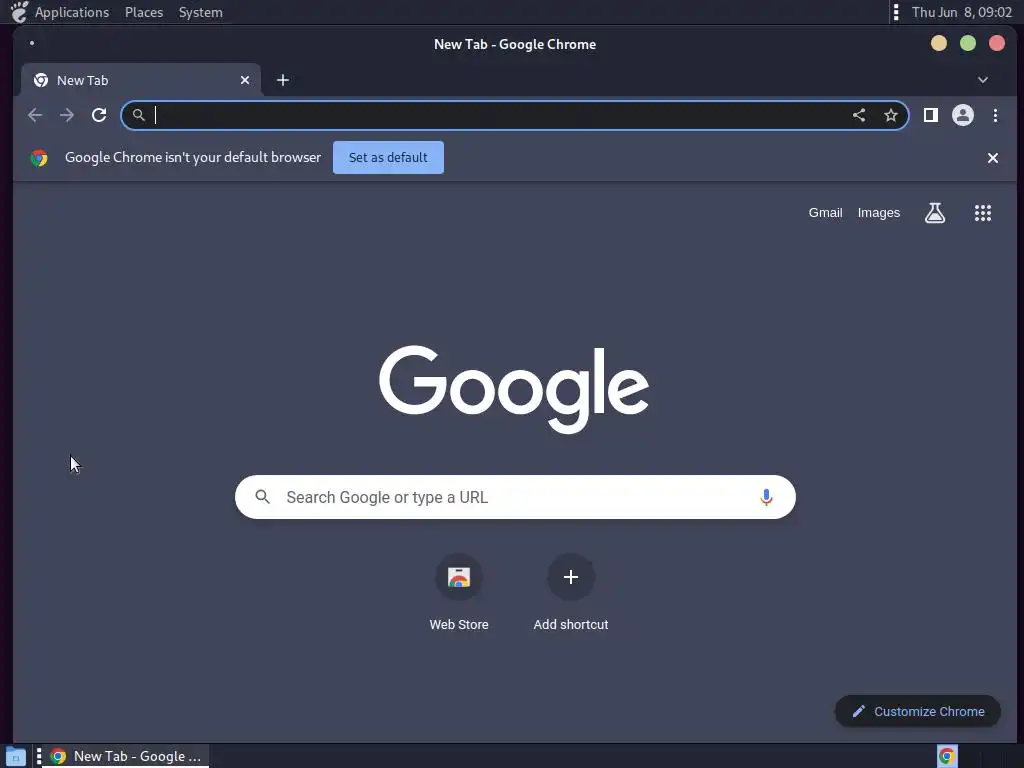Click Add shortcut tile
Screen dimensions: 1024x768
click(571, 592)
